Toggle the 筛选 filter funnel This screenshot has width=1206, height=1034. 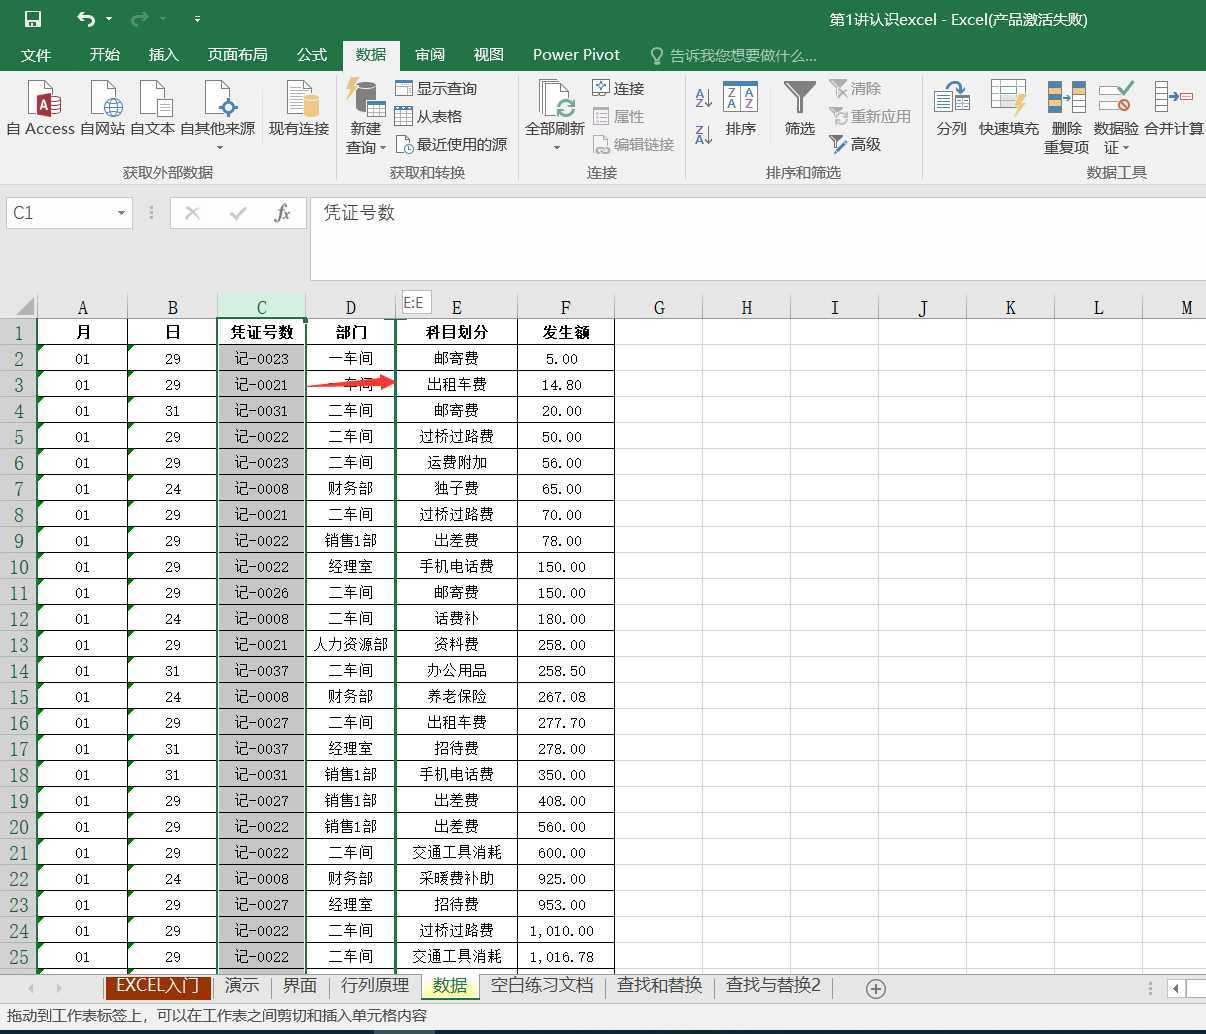[x=800, y=108]
